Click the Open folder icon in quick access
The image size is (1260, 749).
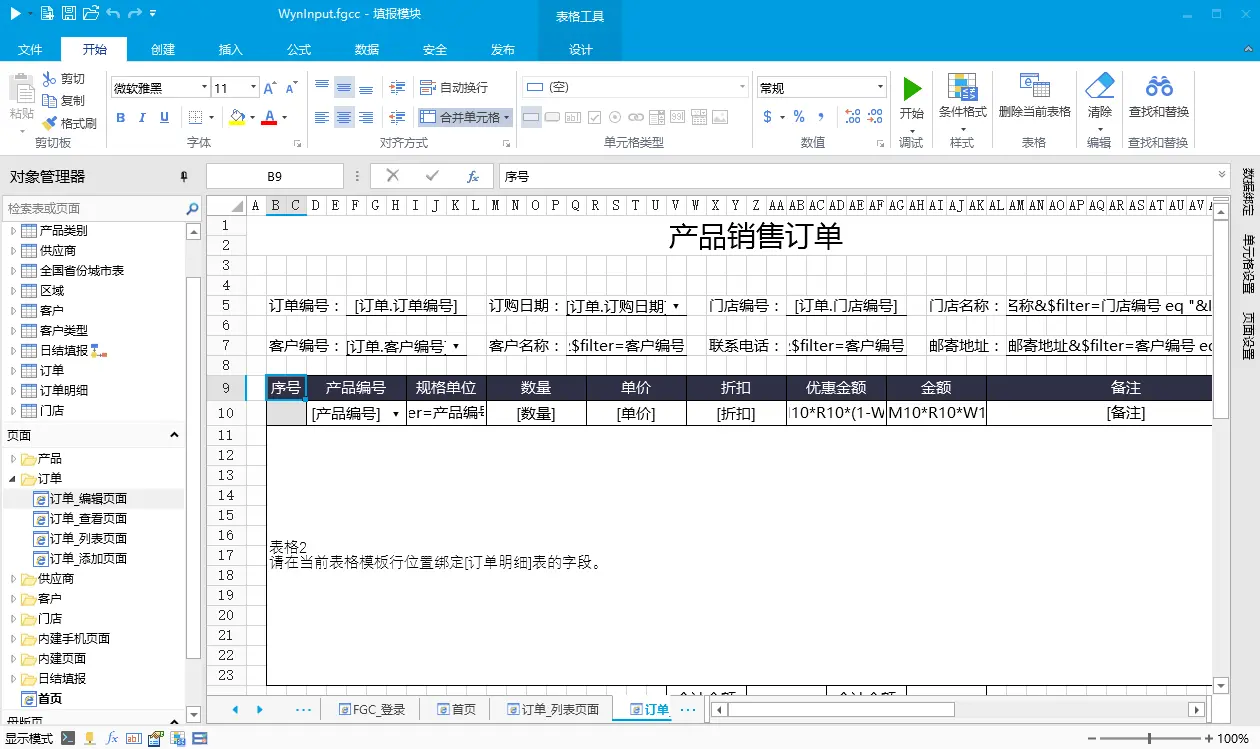click(91, 13)
